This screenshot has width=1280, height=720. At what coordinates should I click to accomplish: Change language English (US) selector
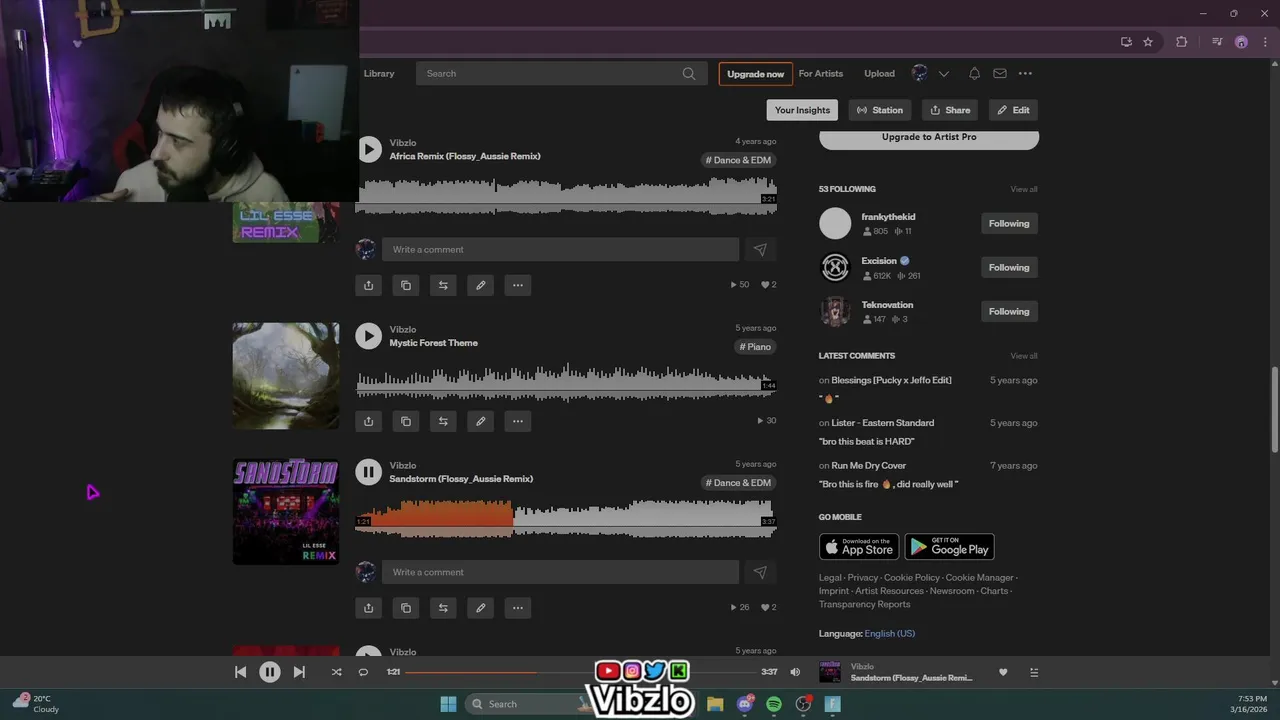tap(889, 634)
